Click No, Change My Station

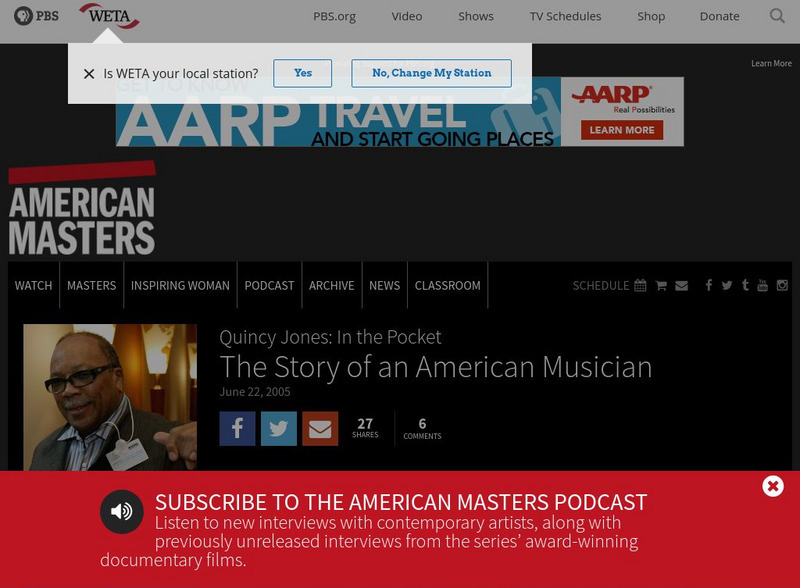pyautogui.click(x=431, y=73)
